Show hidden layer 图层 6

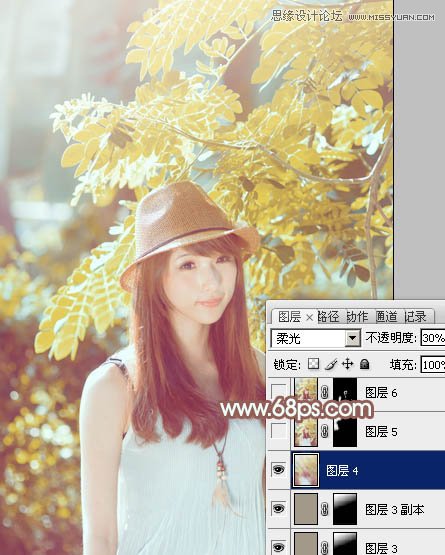pyautogui.click(x=279, y=392)
